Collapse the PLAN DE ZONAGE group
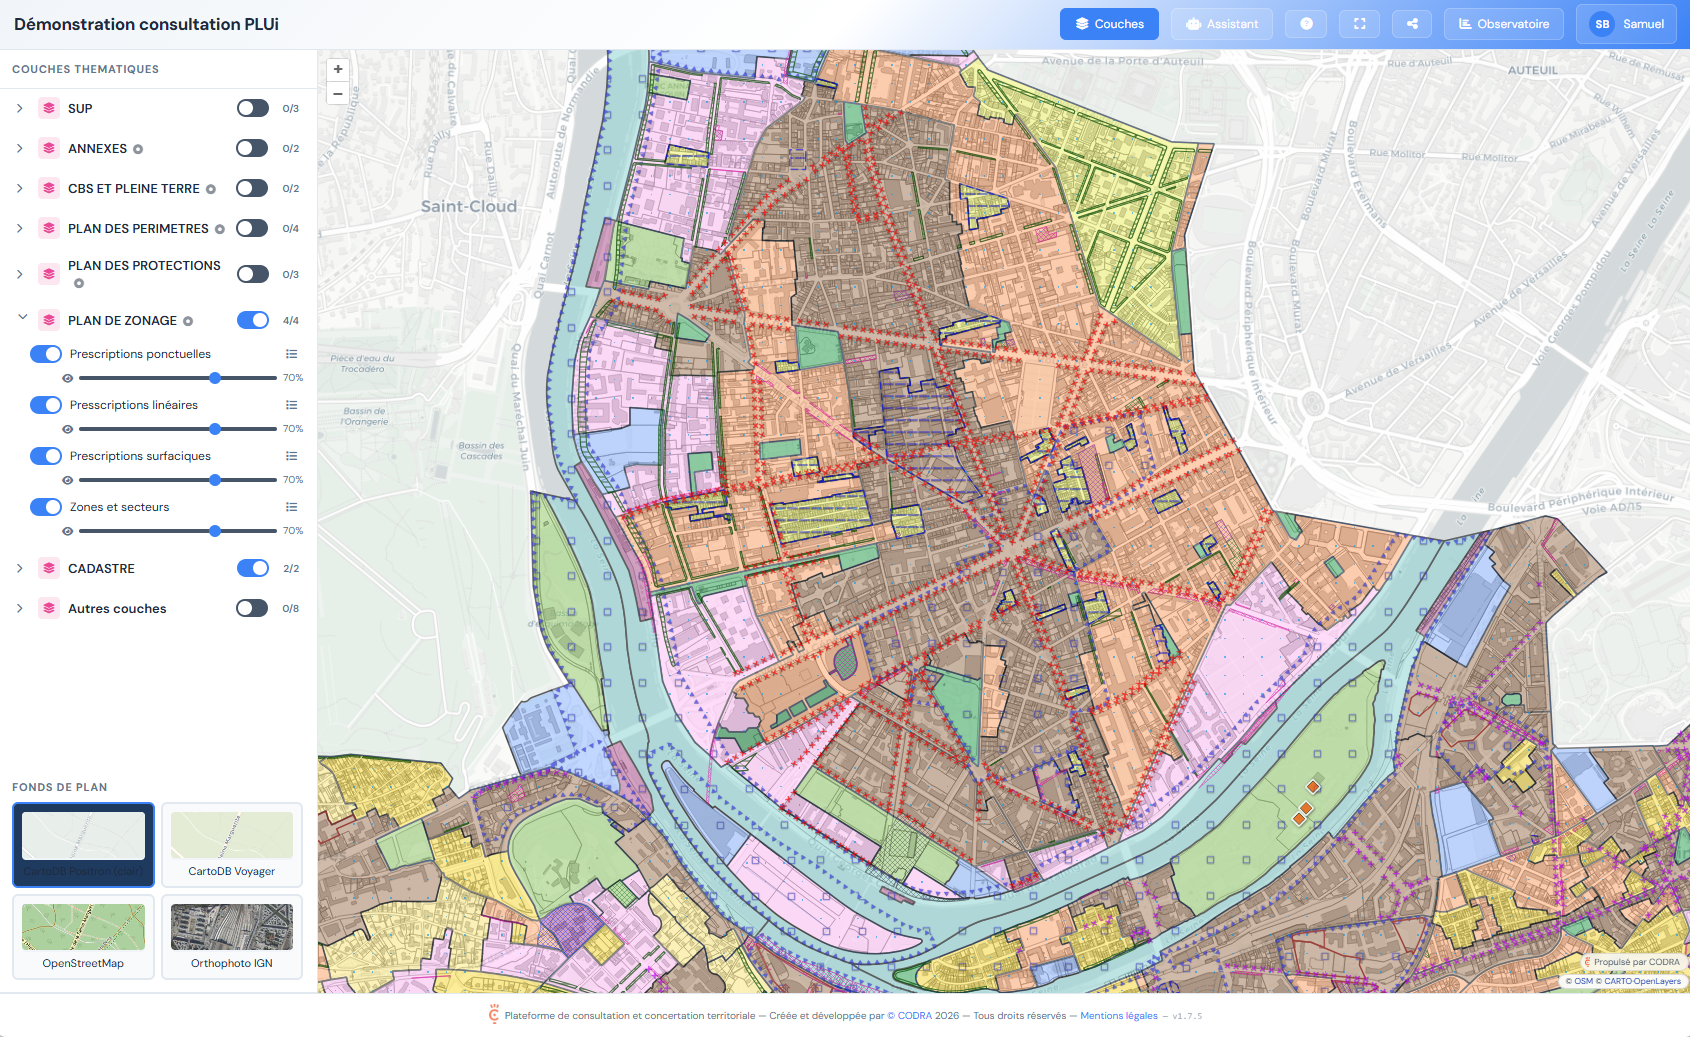The image size is (1690, 1037). [22, 318]
